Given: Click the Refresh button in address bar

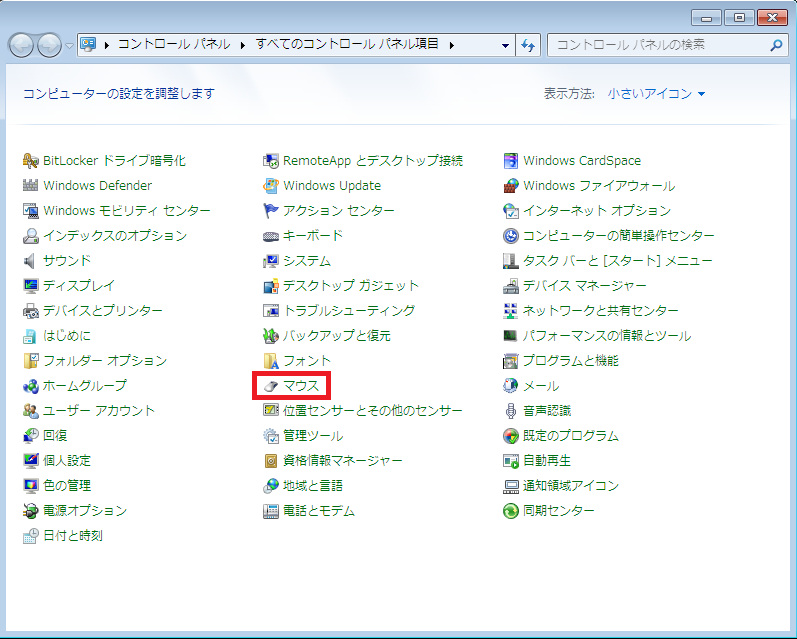Looking at the screenshot, I should (528, 45).
